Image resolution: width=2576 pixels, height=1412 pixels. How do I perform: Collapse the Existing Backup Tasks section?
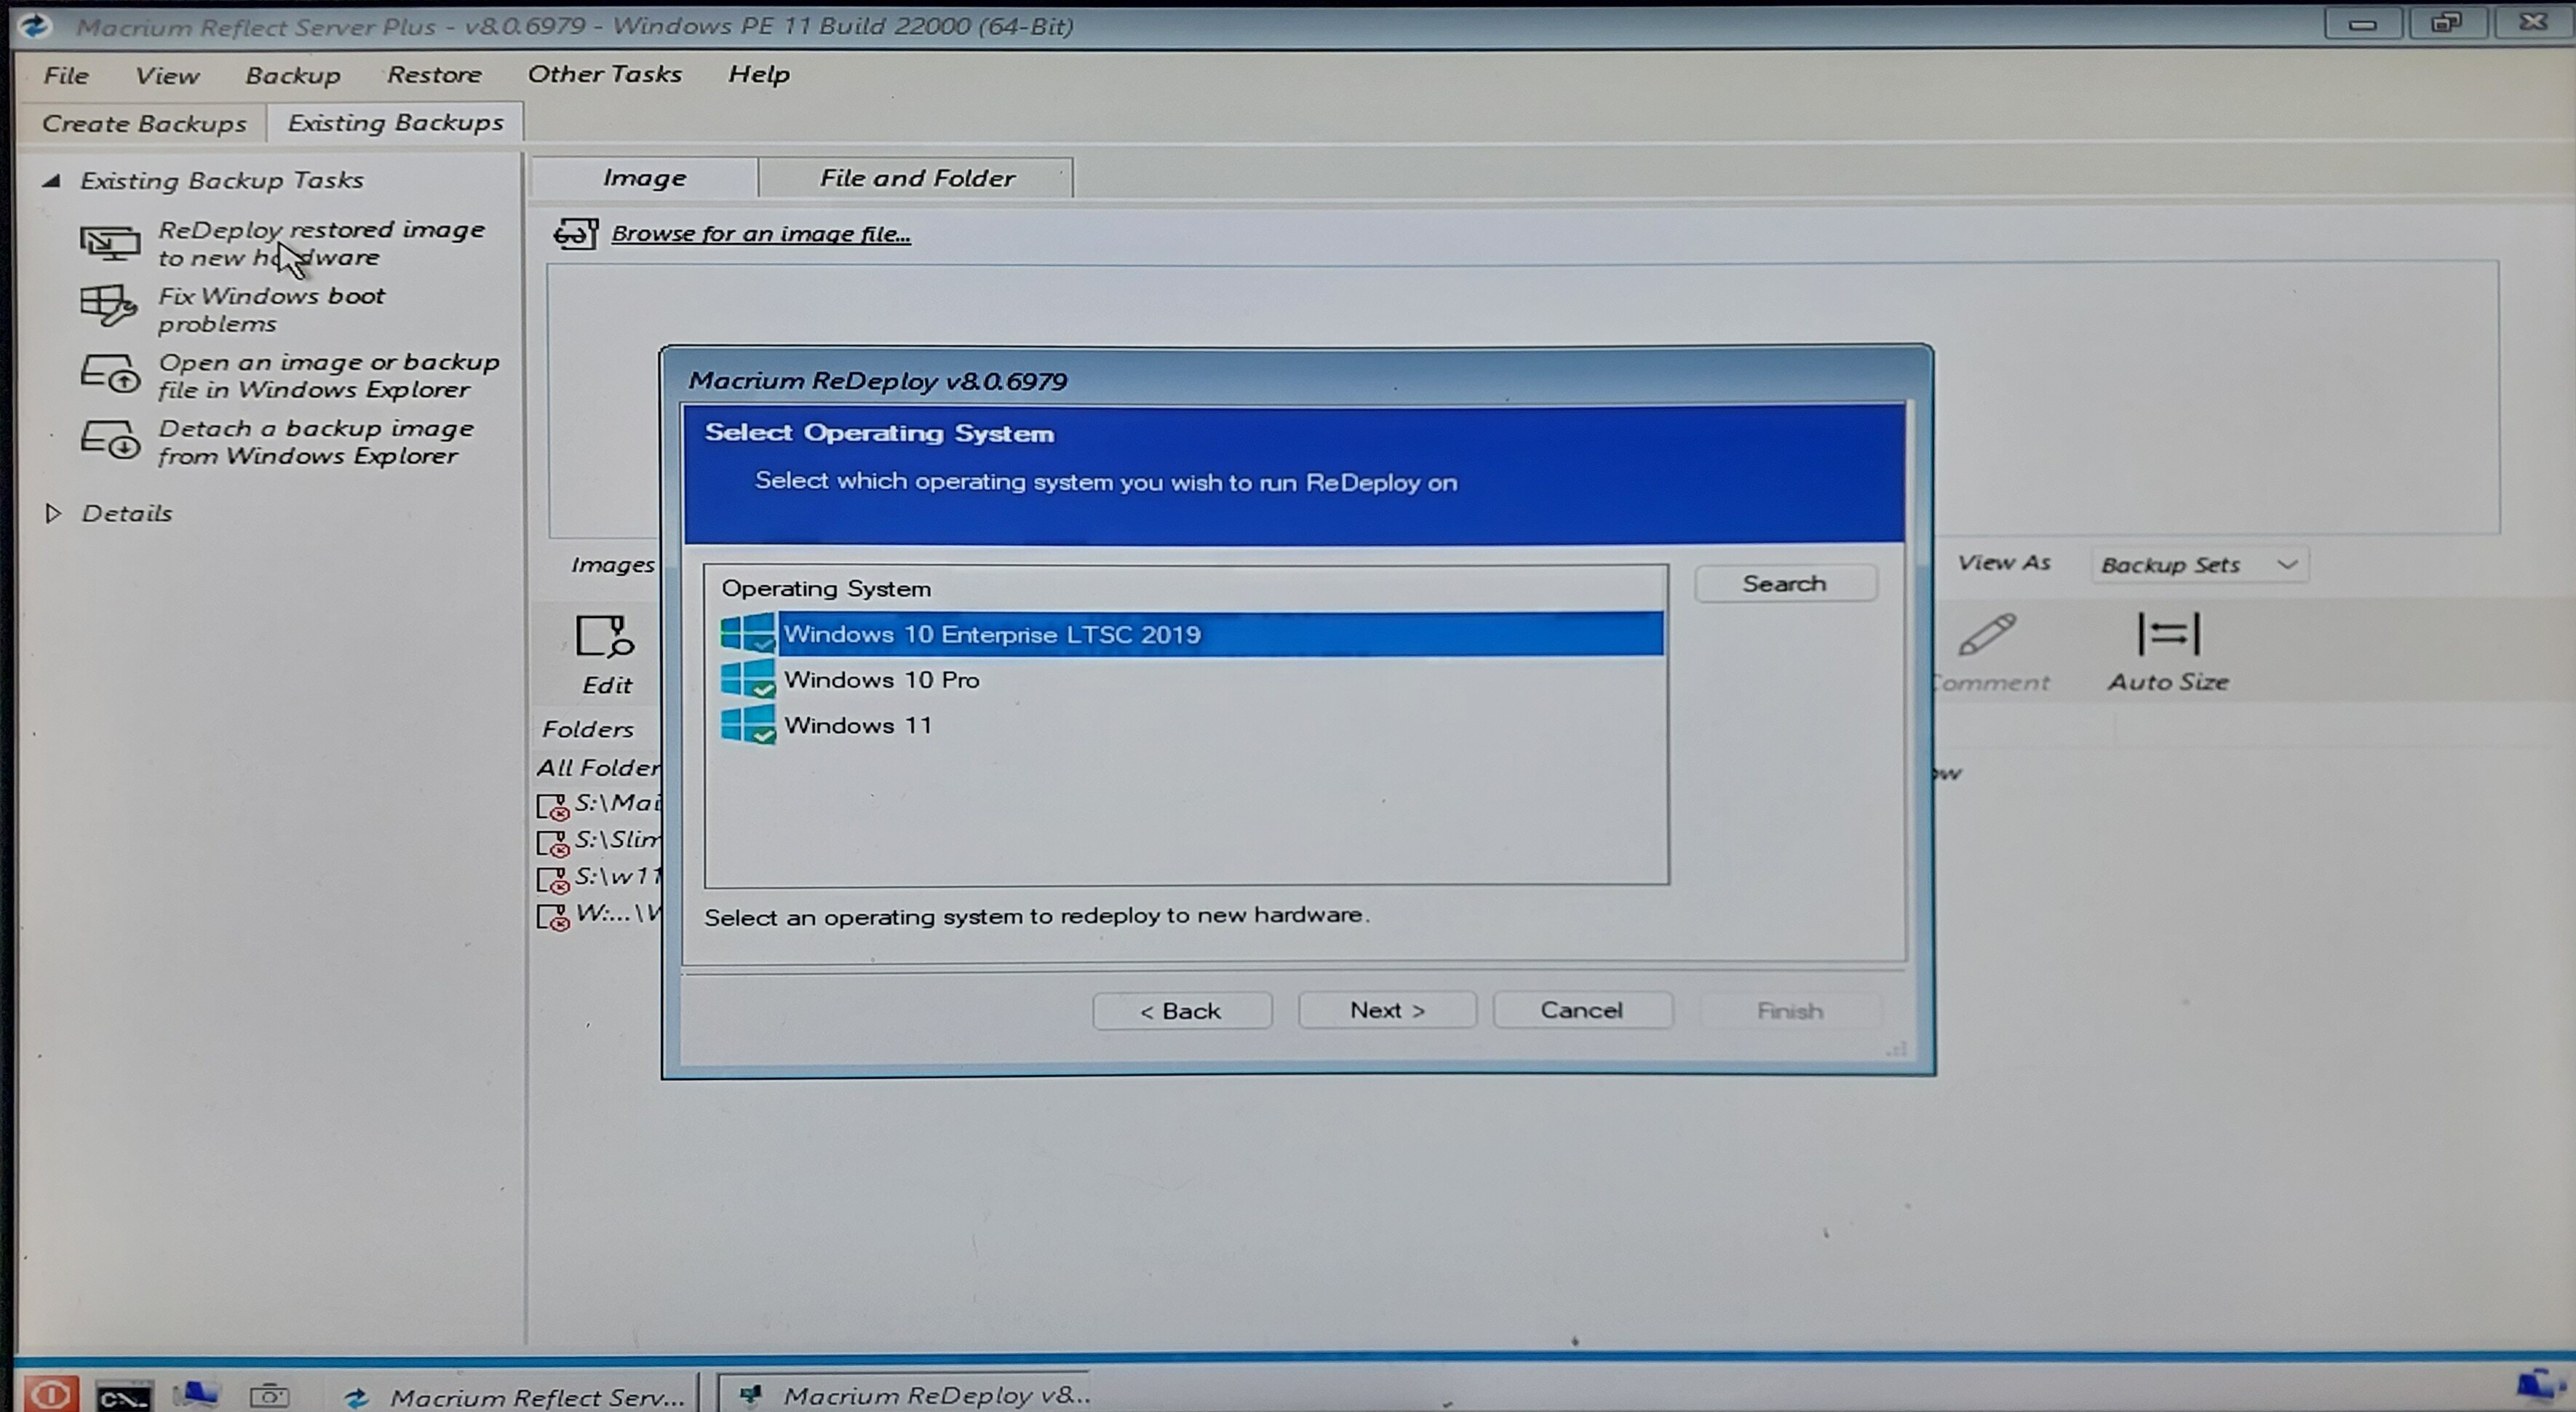52,181
